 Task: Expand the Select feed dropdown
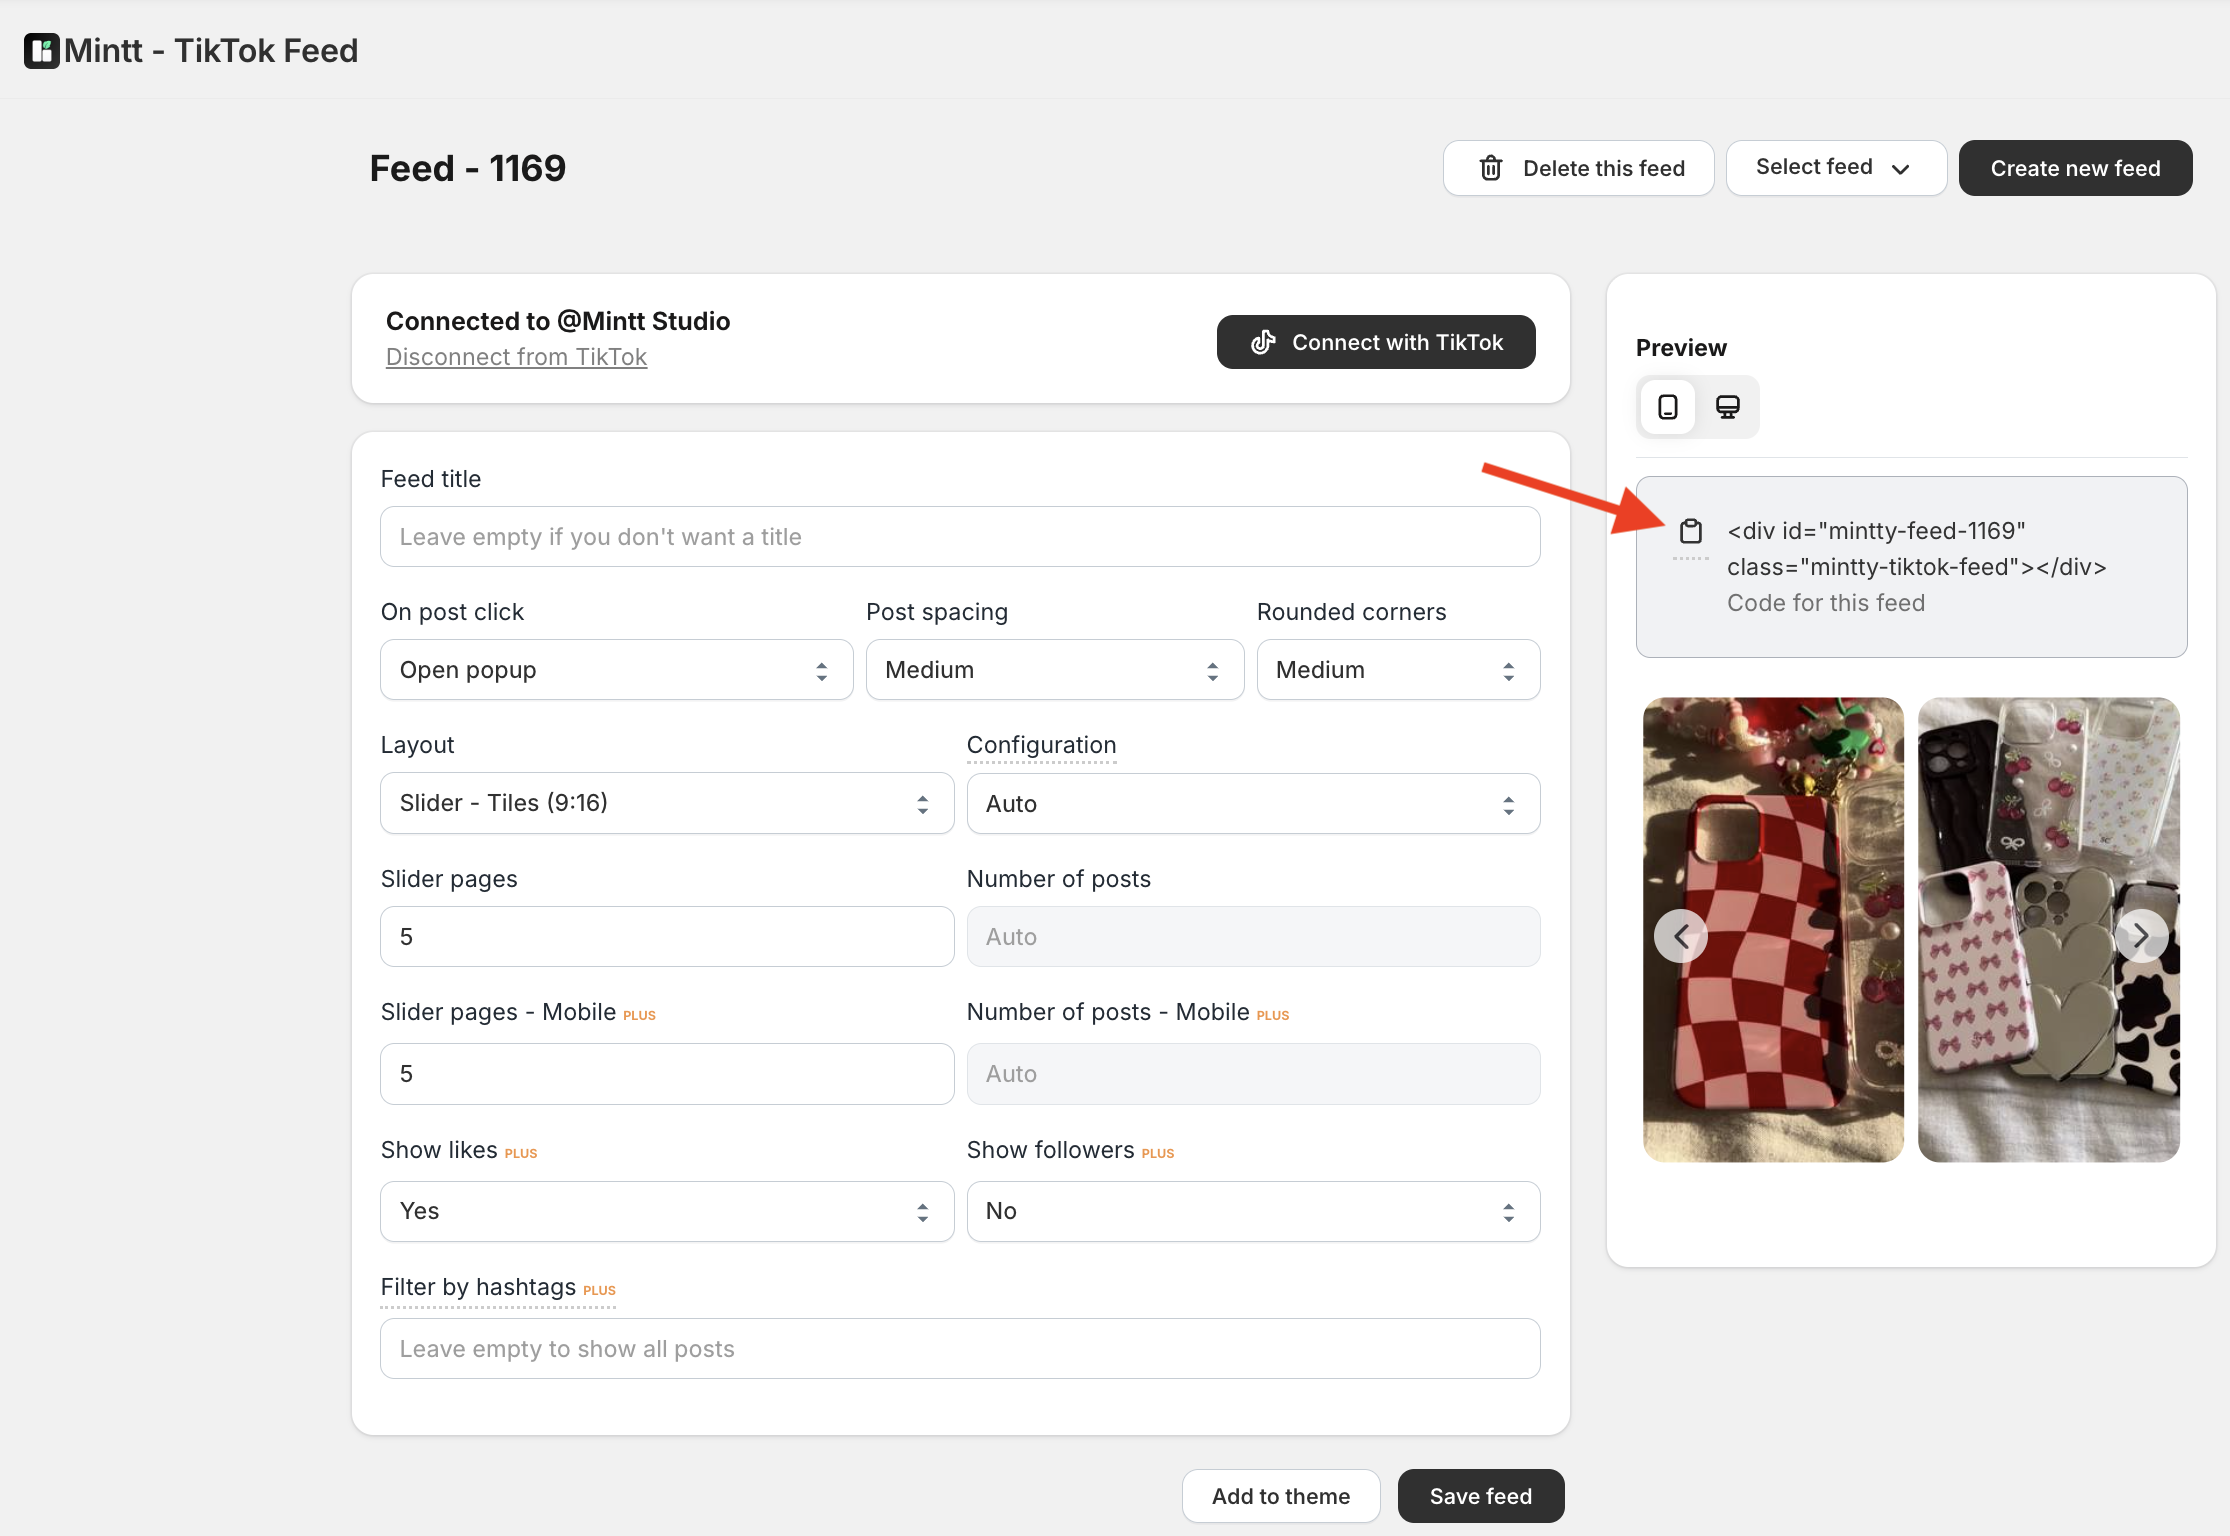1836,167
